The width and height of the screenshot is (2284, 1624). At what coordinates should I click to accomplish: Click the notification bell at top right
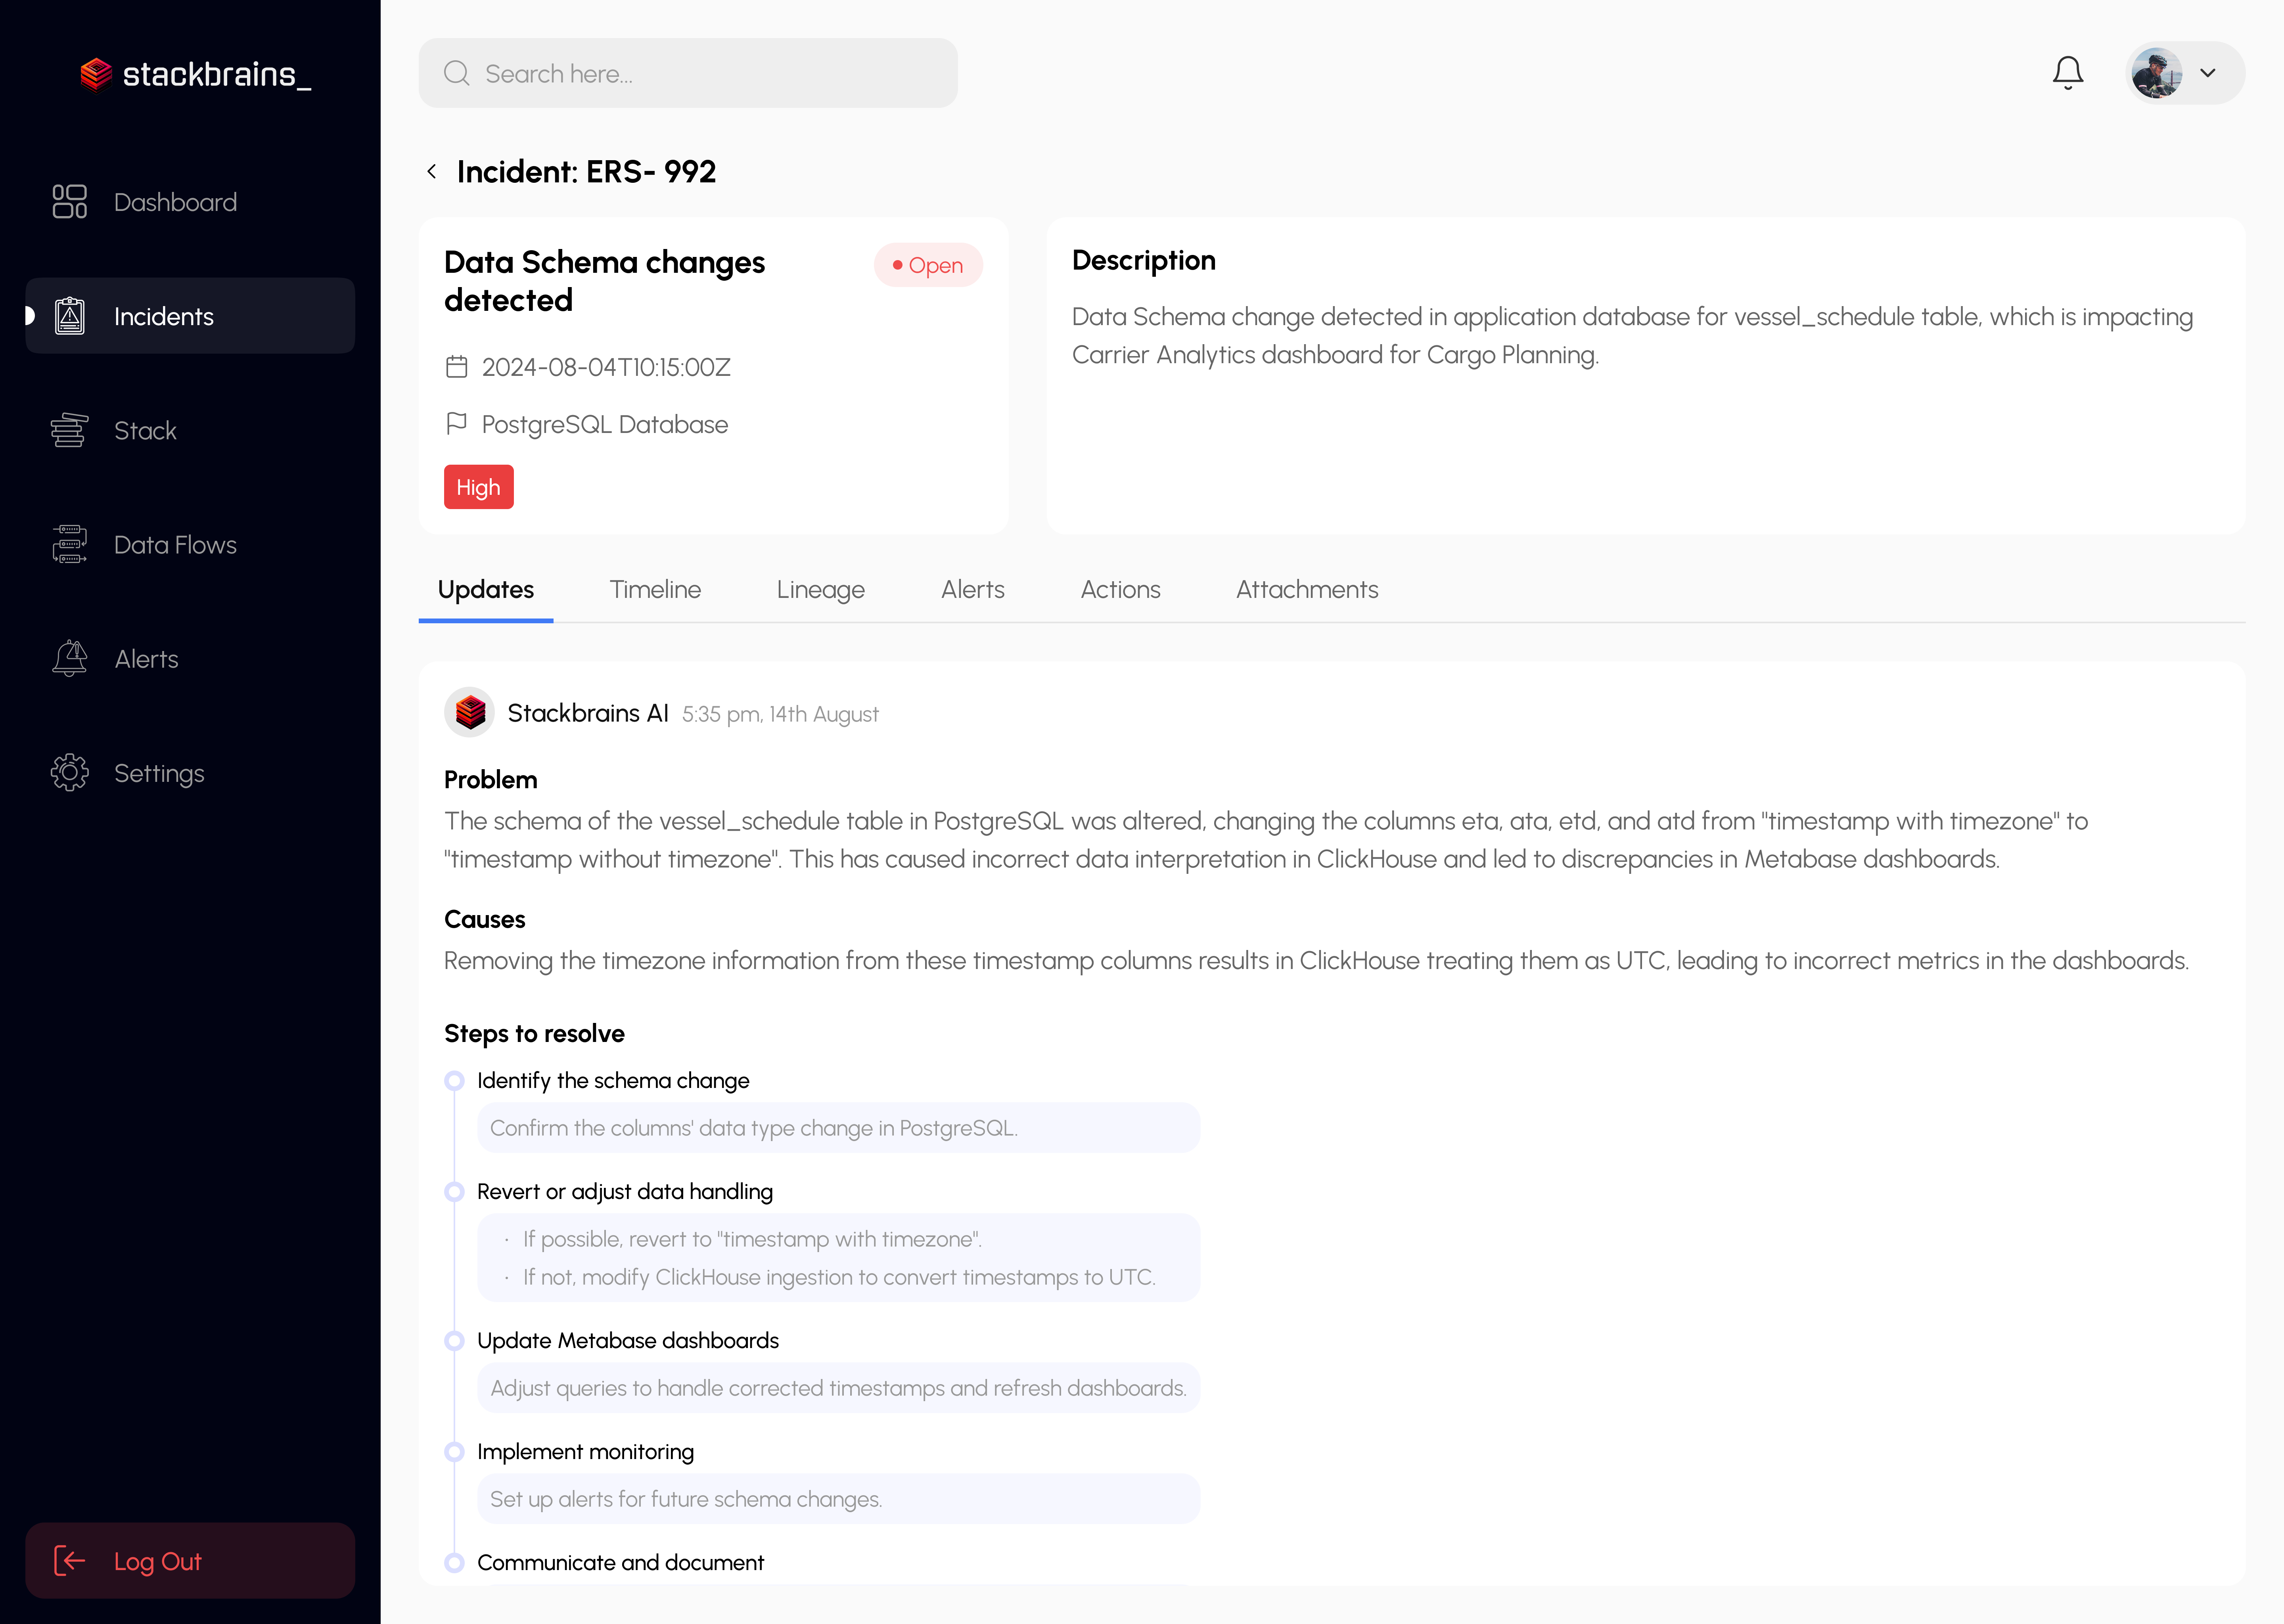[2067, 72]
